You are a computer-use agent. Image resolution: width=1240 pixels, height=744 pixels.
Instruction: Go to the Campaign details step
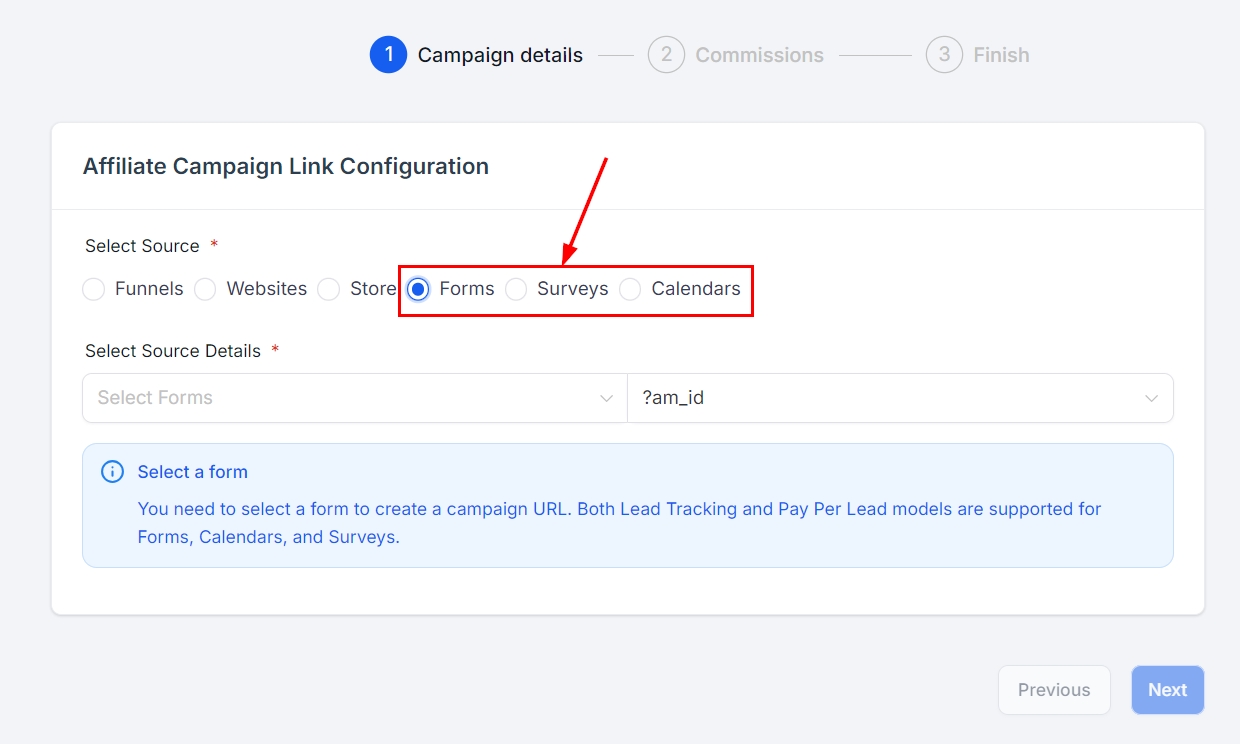click(x=500, y=55)
